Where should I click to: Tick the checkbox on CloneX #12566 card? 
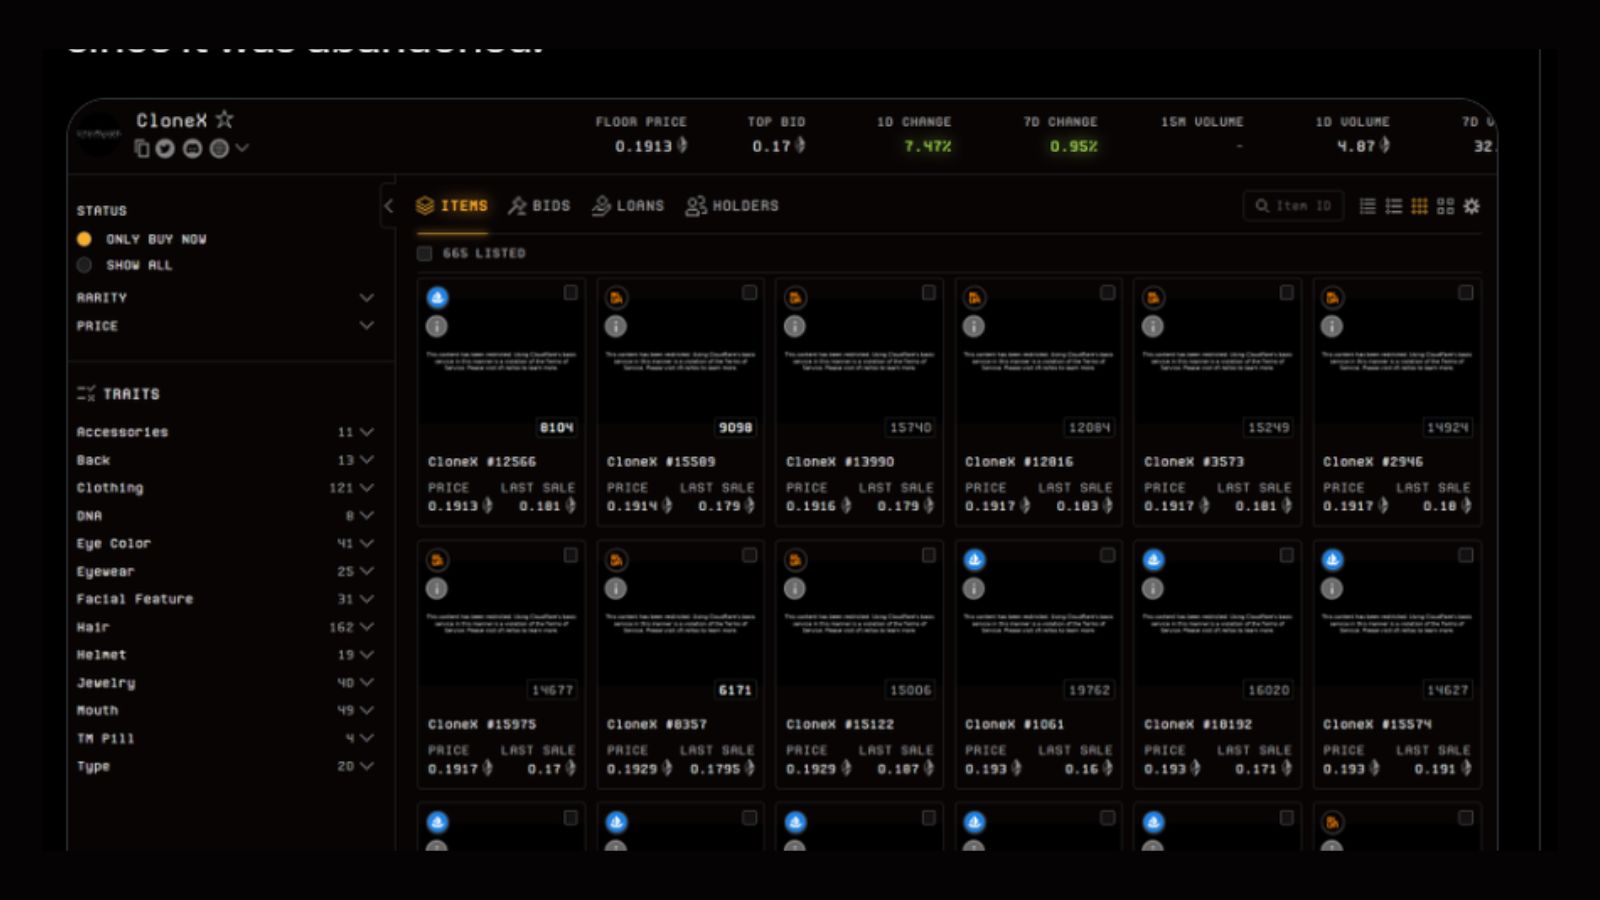click(570, 292)
